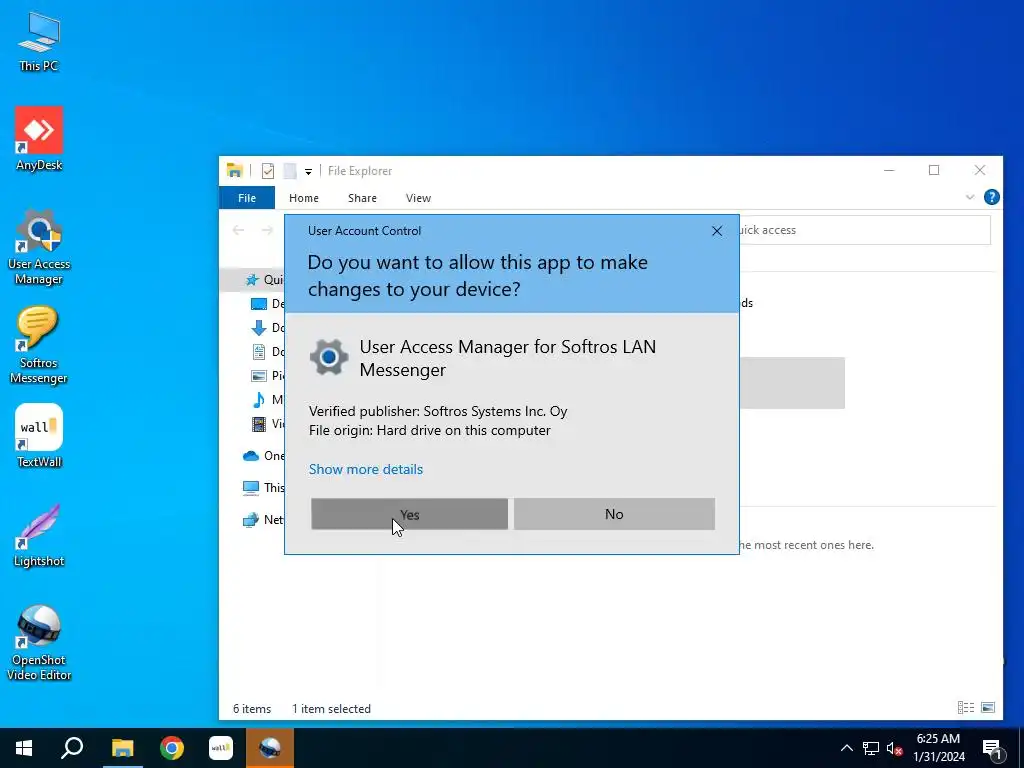1024x768 pixels.
Task: Select Quick access star in navigation pane
Action: [252, 280]
